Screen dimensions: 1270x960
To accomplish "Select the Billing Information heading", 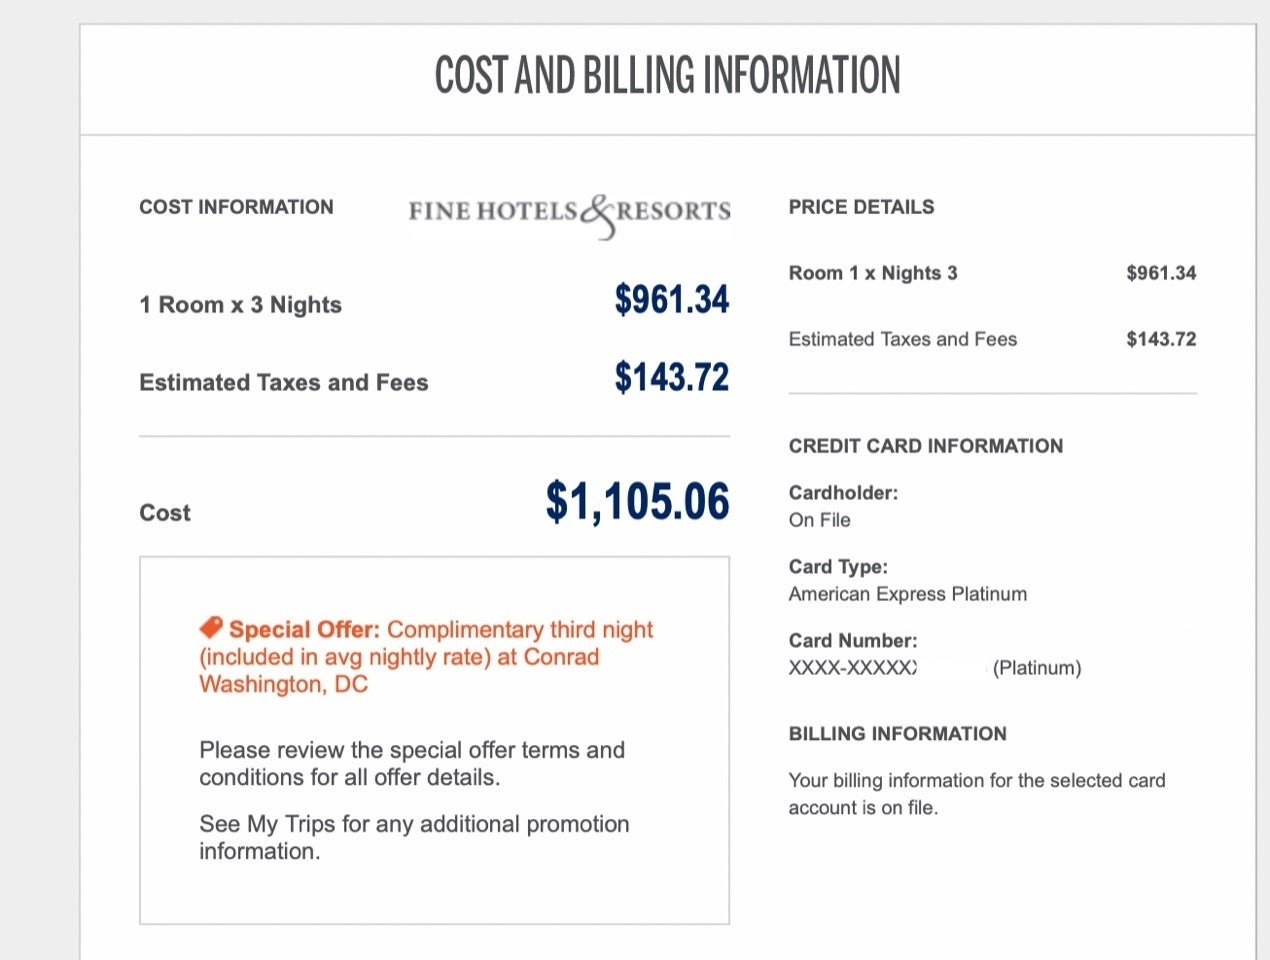I will click(x=897, y=734).
